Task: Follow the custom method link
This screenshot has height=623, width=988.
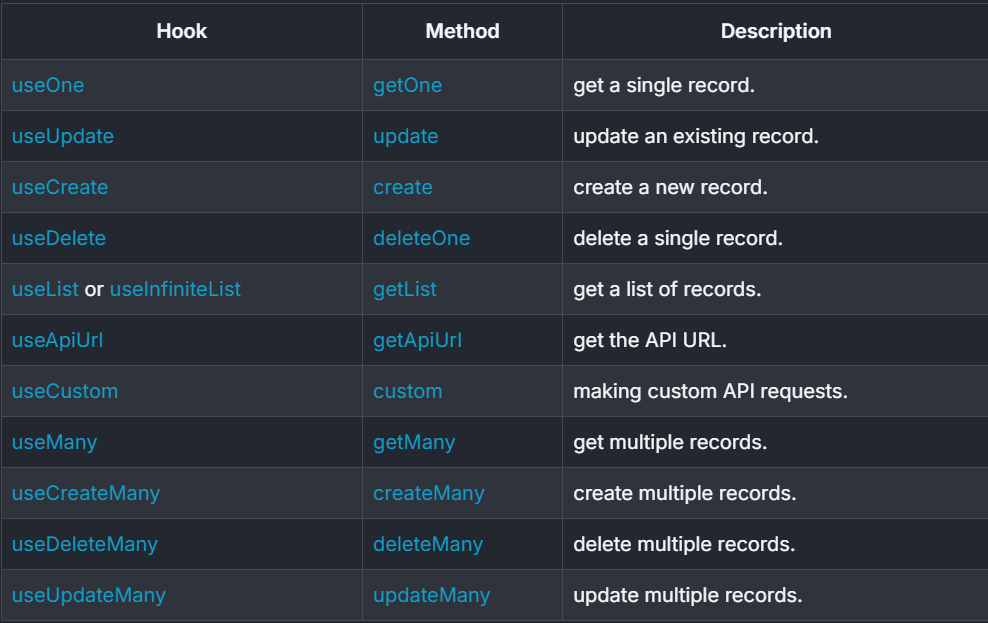Action: click(408, 391)
